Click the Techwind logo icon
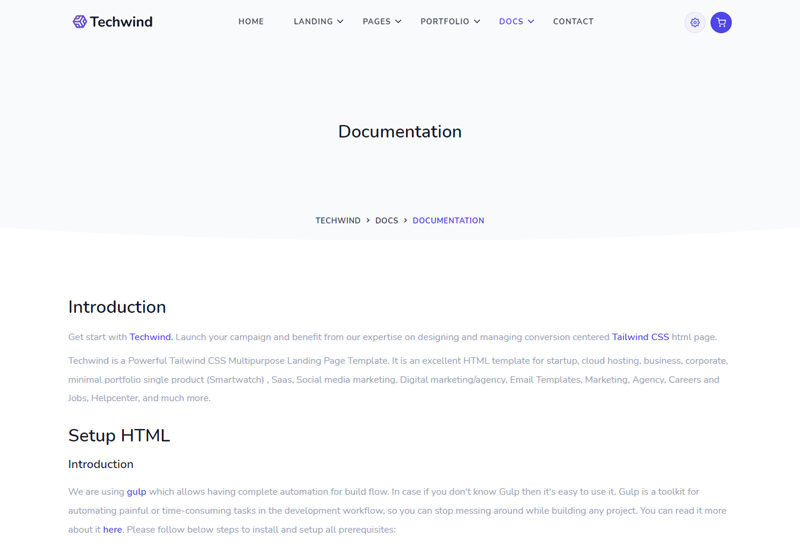This screenshot has width=800, height=550. point(80,21)
